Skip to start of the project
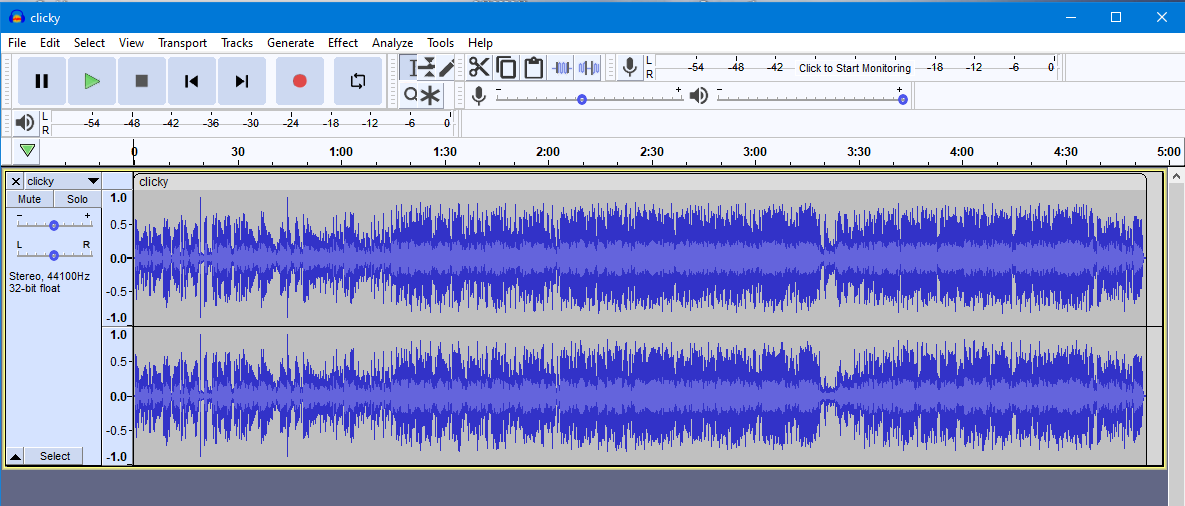This screenshot has width=1185, height=506. 192,81
